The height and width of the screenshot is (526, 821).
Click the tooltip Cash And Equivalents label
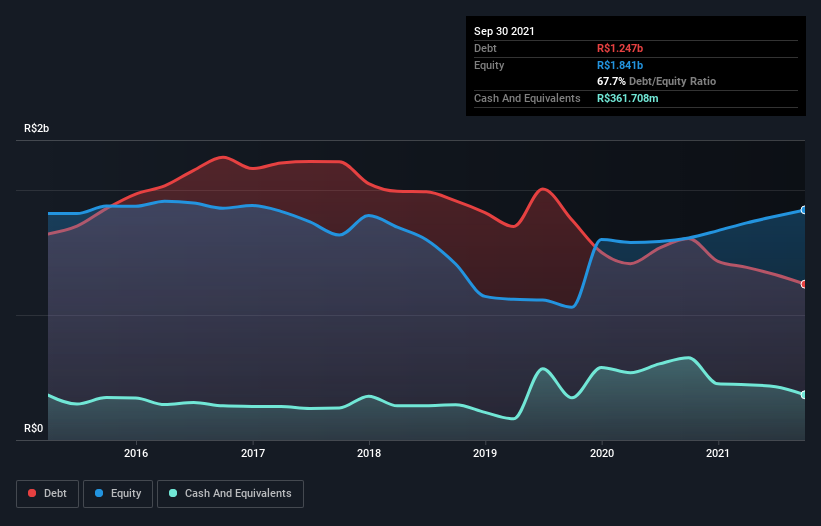click(x=527, y=98)
